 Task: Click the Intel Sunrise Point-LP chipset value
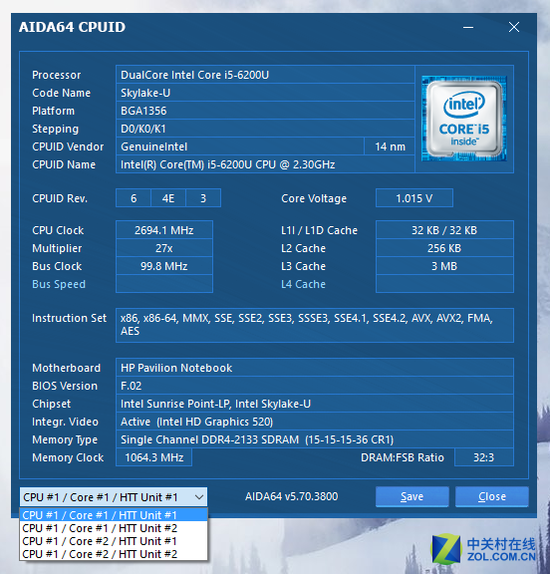(315, 404)
